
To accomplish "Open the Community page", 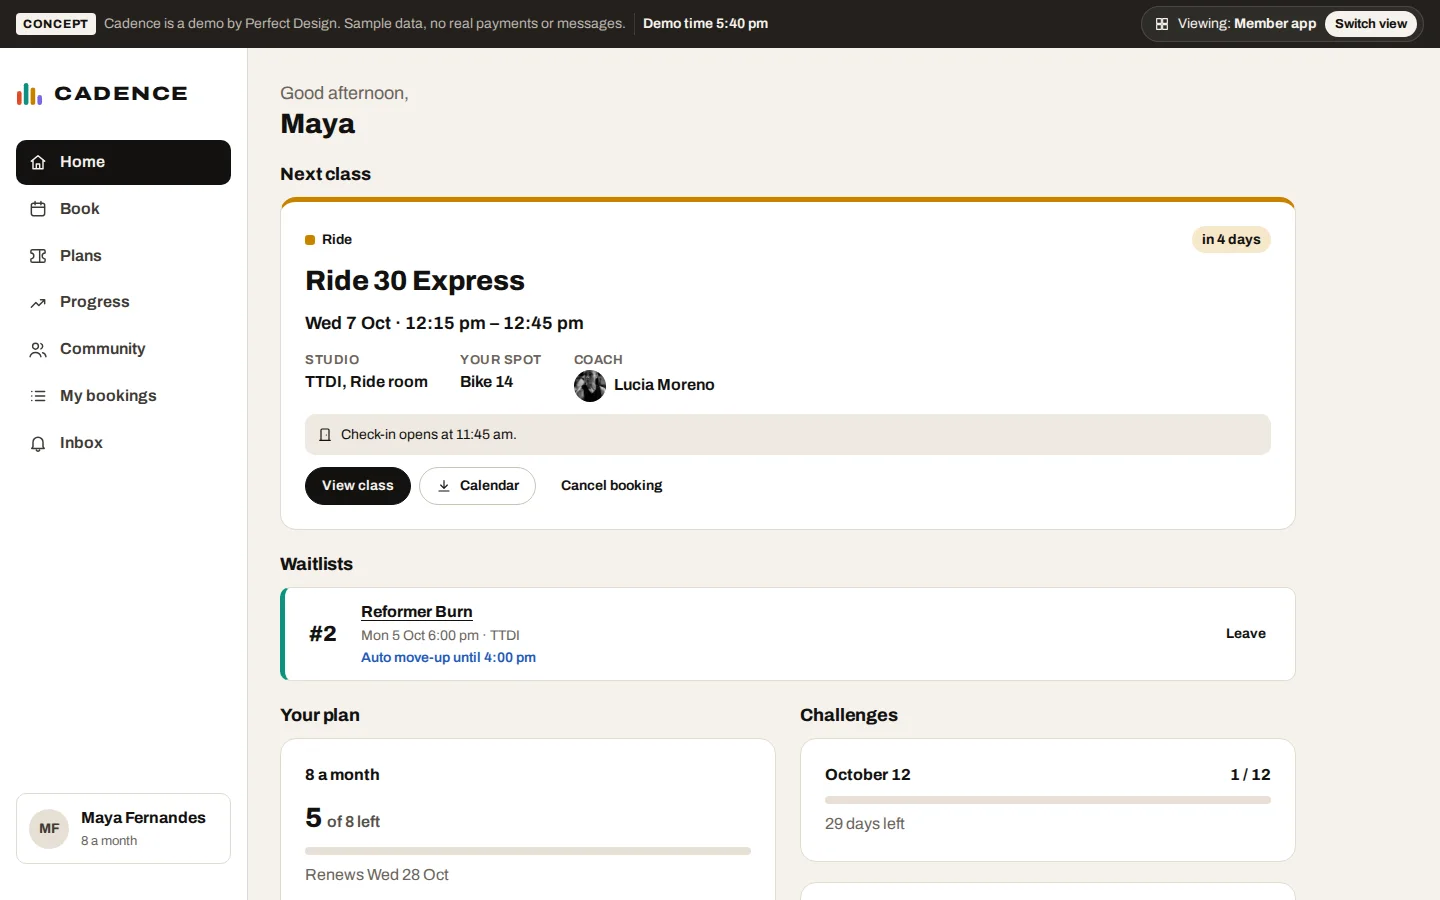I will pyautogui.click(x=123, y=349).
